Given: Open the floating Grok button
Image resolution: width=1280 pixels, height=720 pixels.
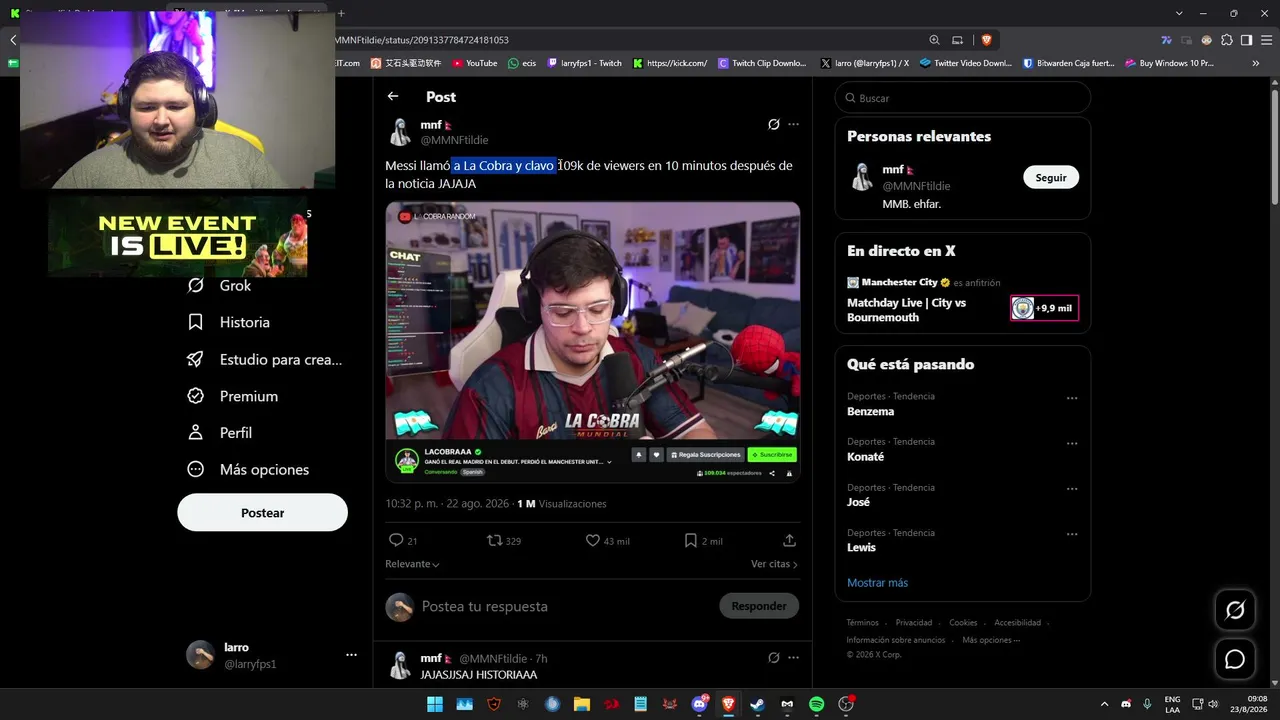Looking at the screenshot, I should [1235, 610].
